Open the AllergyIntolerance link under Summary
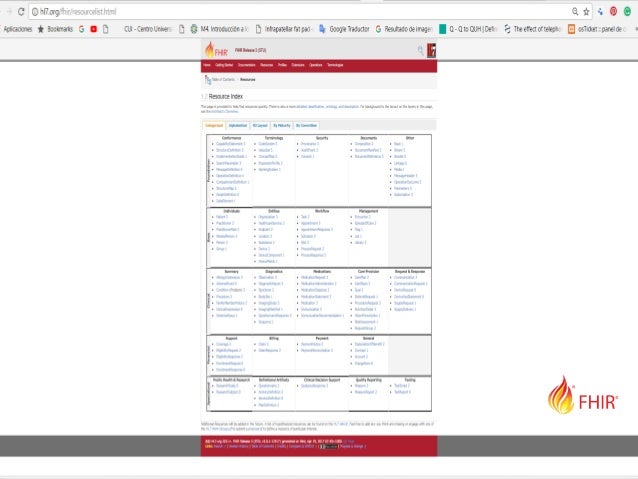Image resolution: width=638 pixels, height=479 pixels. (229, 277)
